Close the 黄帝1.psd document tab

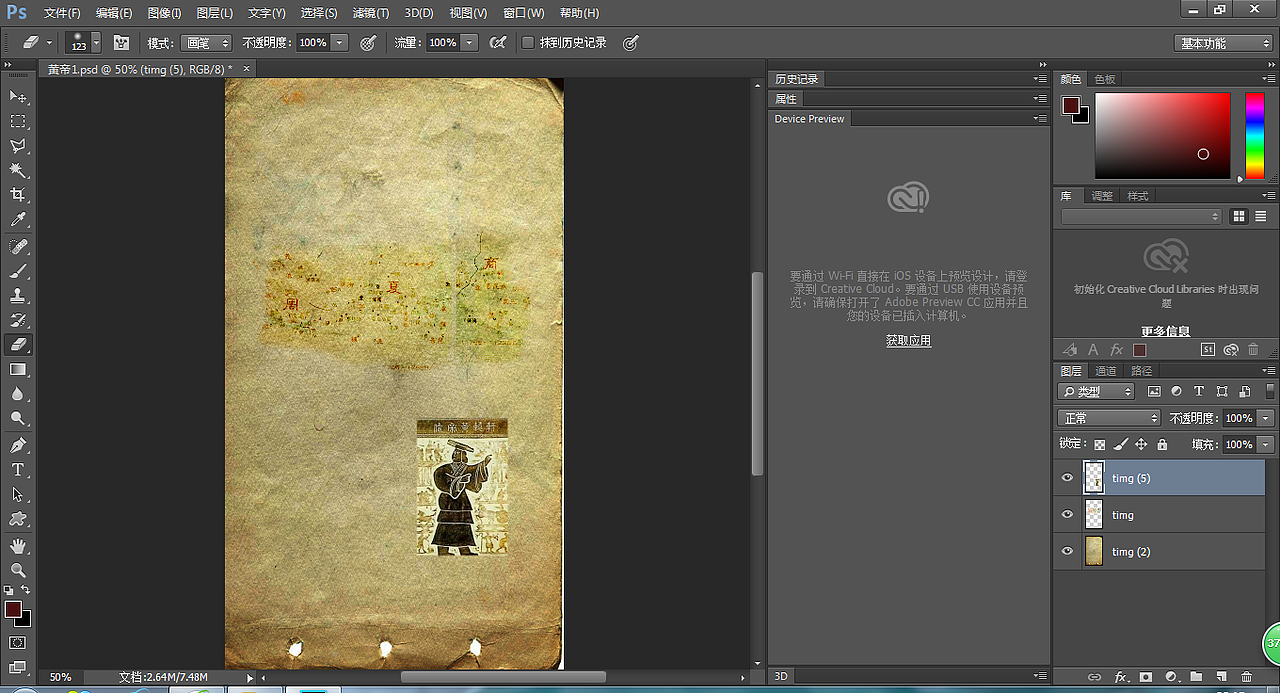tap(246, 69)
